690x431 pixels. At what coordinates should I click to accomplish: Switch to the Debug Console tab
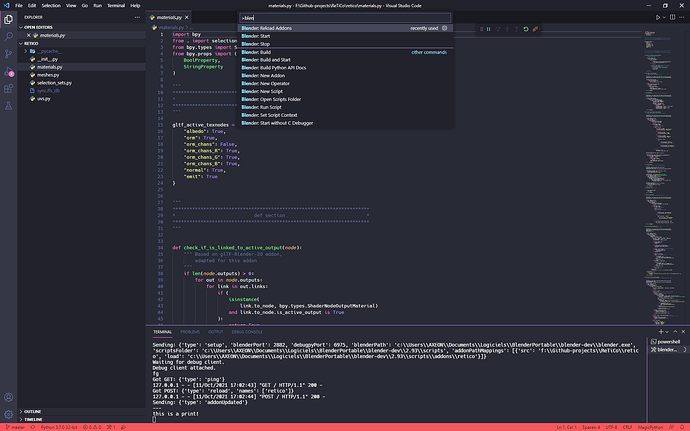247,332
